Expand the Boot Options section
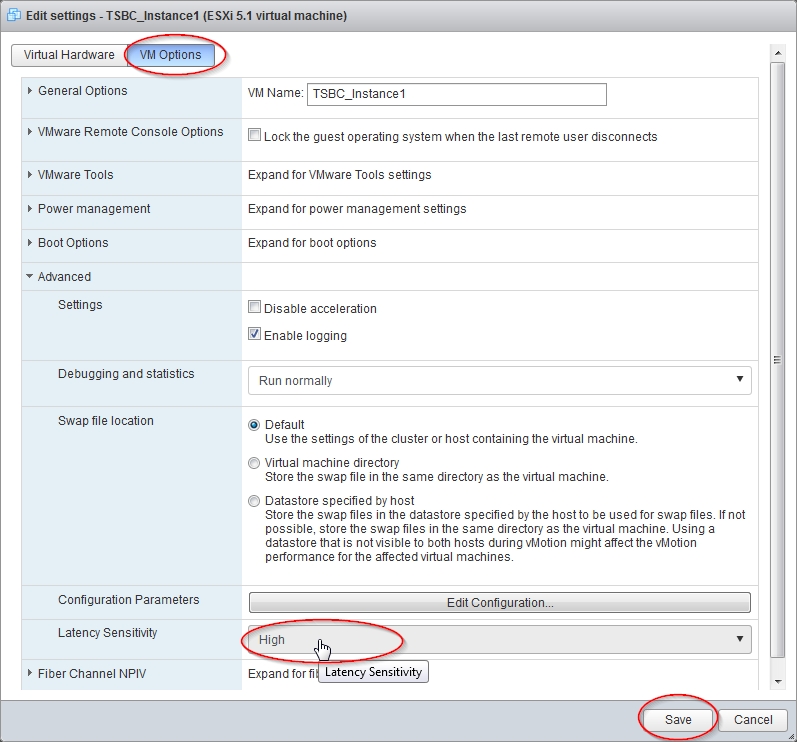This screenshot has width=797, height=742. coord(72,243)
